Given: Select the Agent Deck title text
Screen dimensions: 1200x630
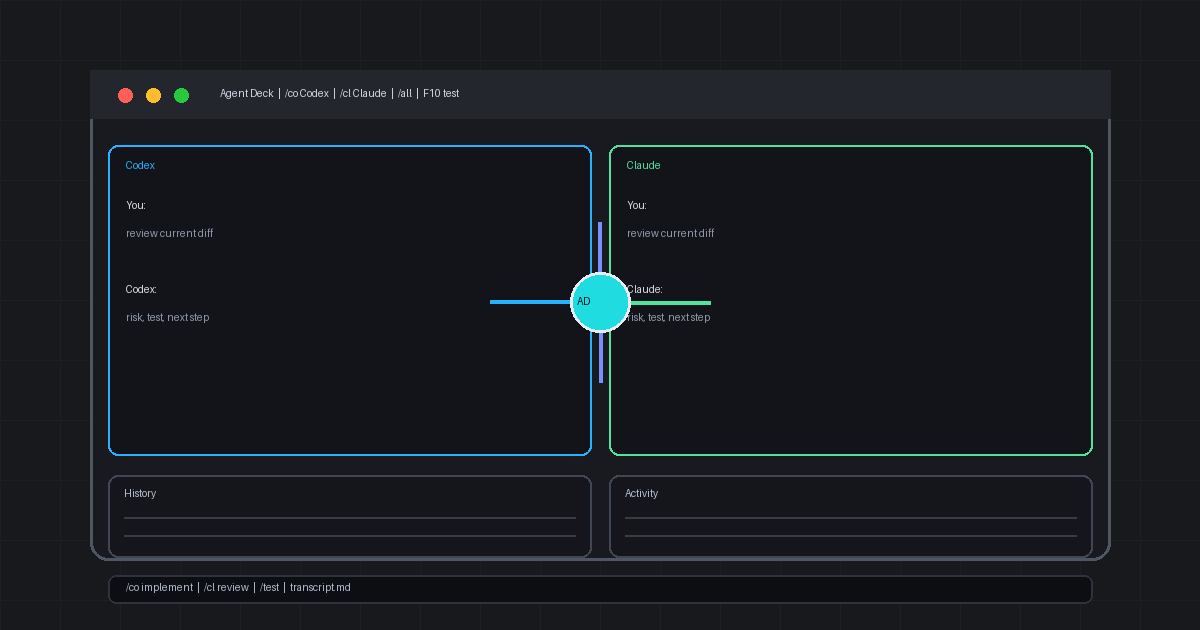Looking at the screenshot, I should pos(247,94).
